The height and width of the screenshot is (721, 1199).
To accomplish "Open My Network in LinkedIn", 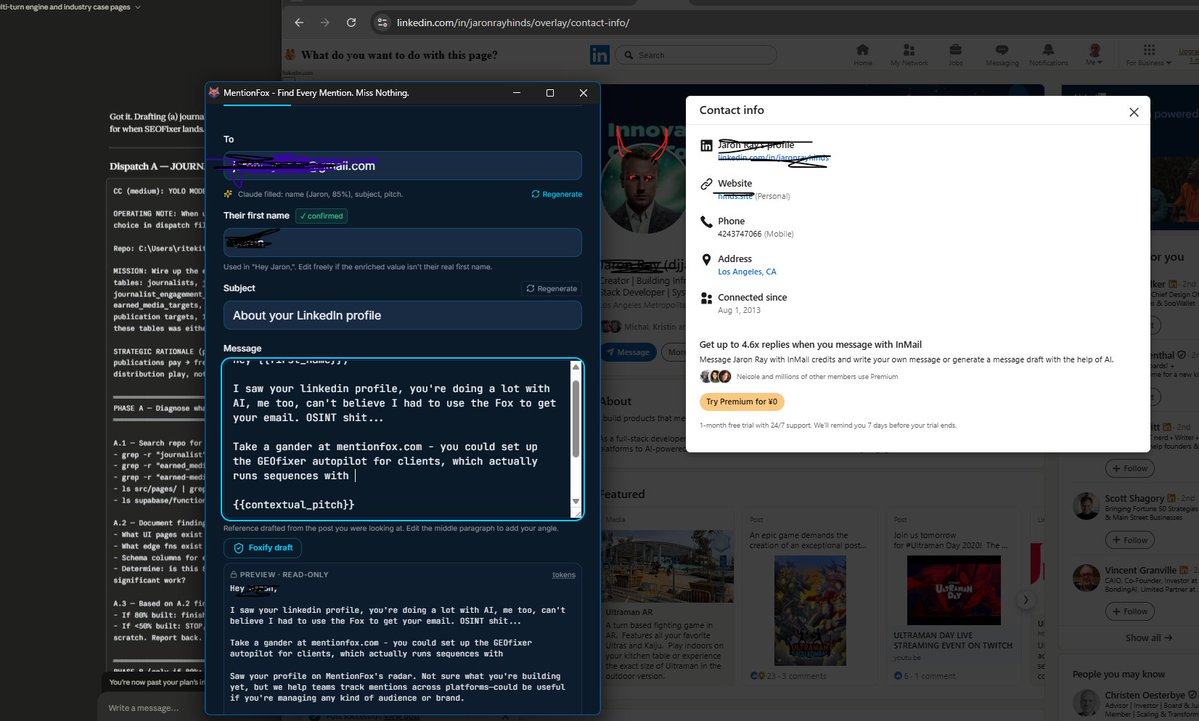I will click(908, 54).
